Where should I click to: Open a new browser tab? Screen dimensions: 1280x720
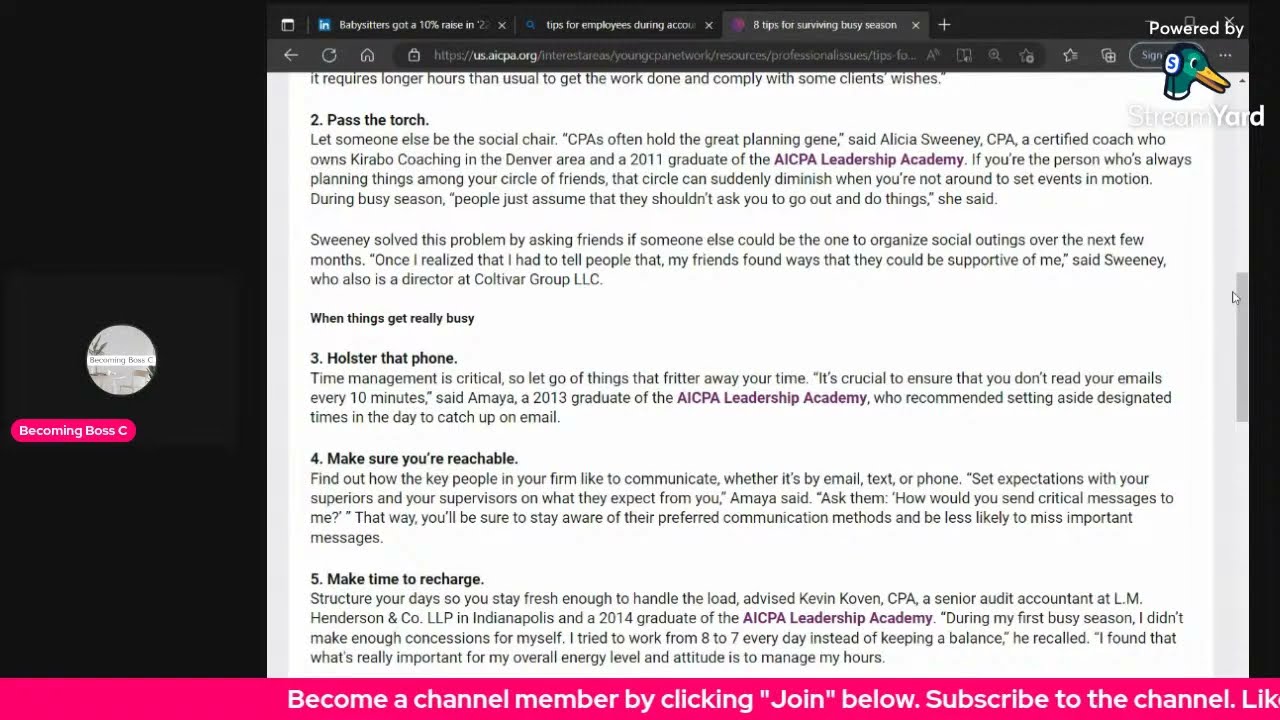tap(944, 25)
